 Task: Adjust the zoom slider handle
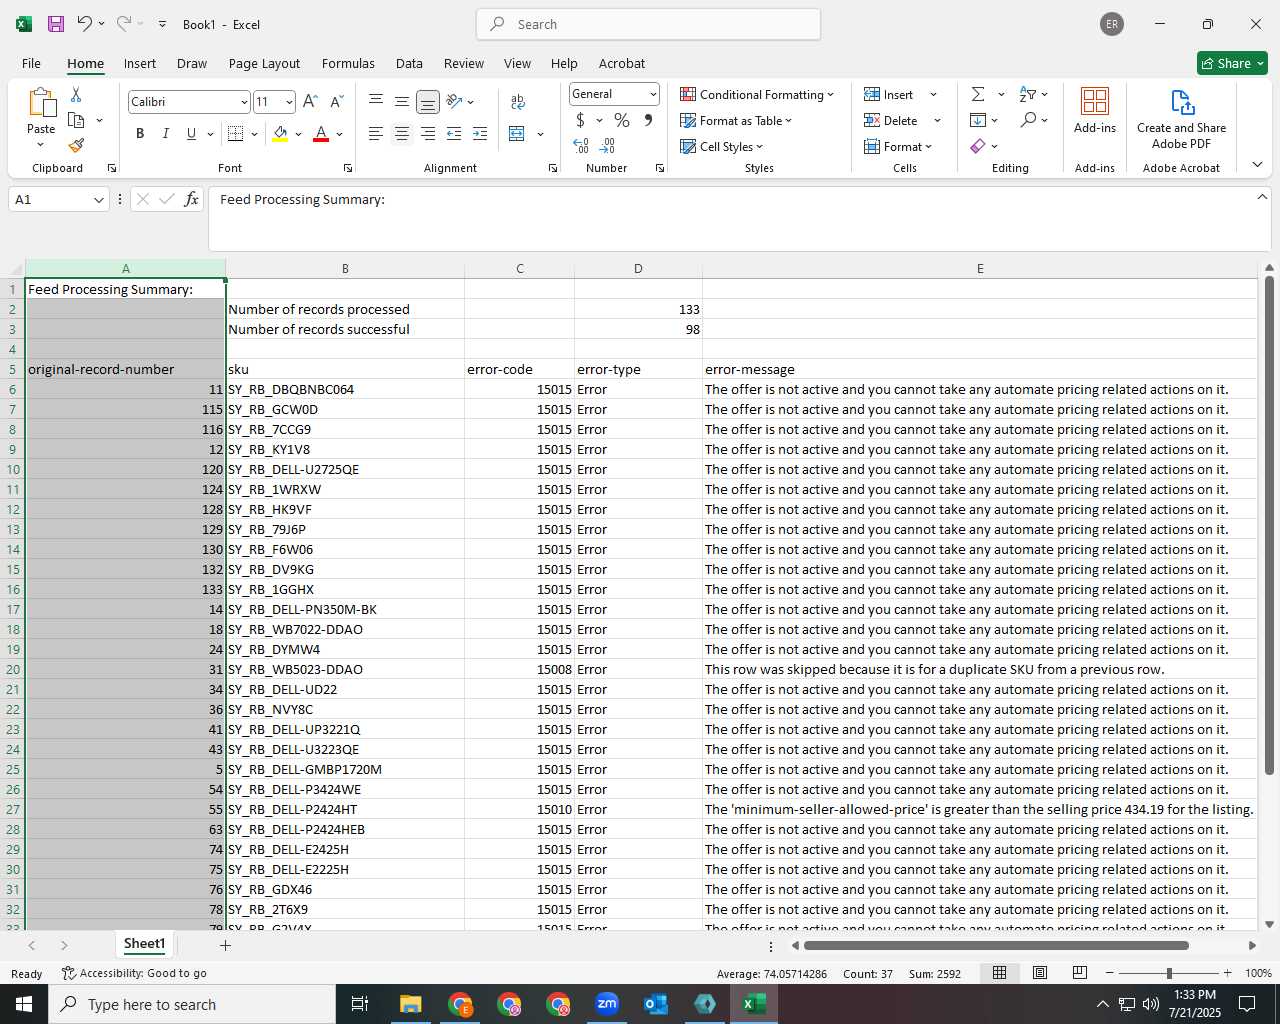coord(1169,973)
